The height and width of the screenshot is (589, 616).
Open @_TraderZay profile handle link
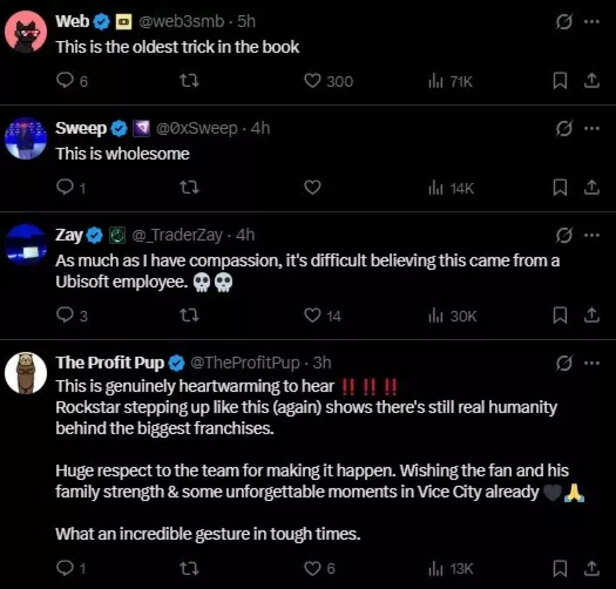click(x=176, y=235)
